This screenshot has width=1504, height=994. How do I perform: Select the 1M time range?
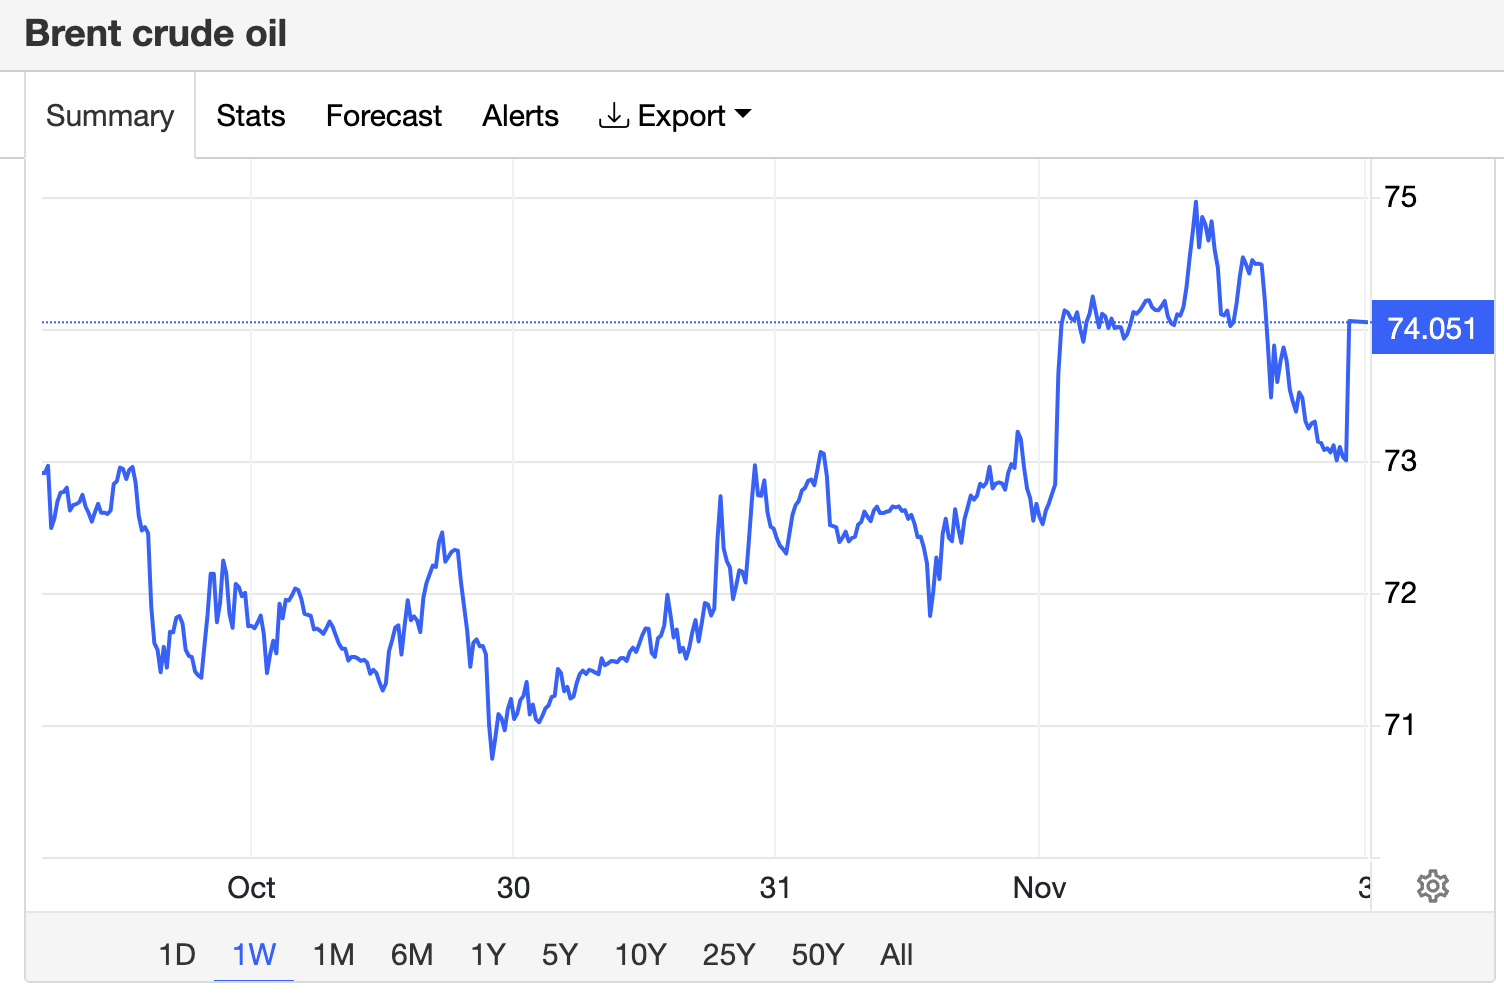click(x=333, y=955)
